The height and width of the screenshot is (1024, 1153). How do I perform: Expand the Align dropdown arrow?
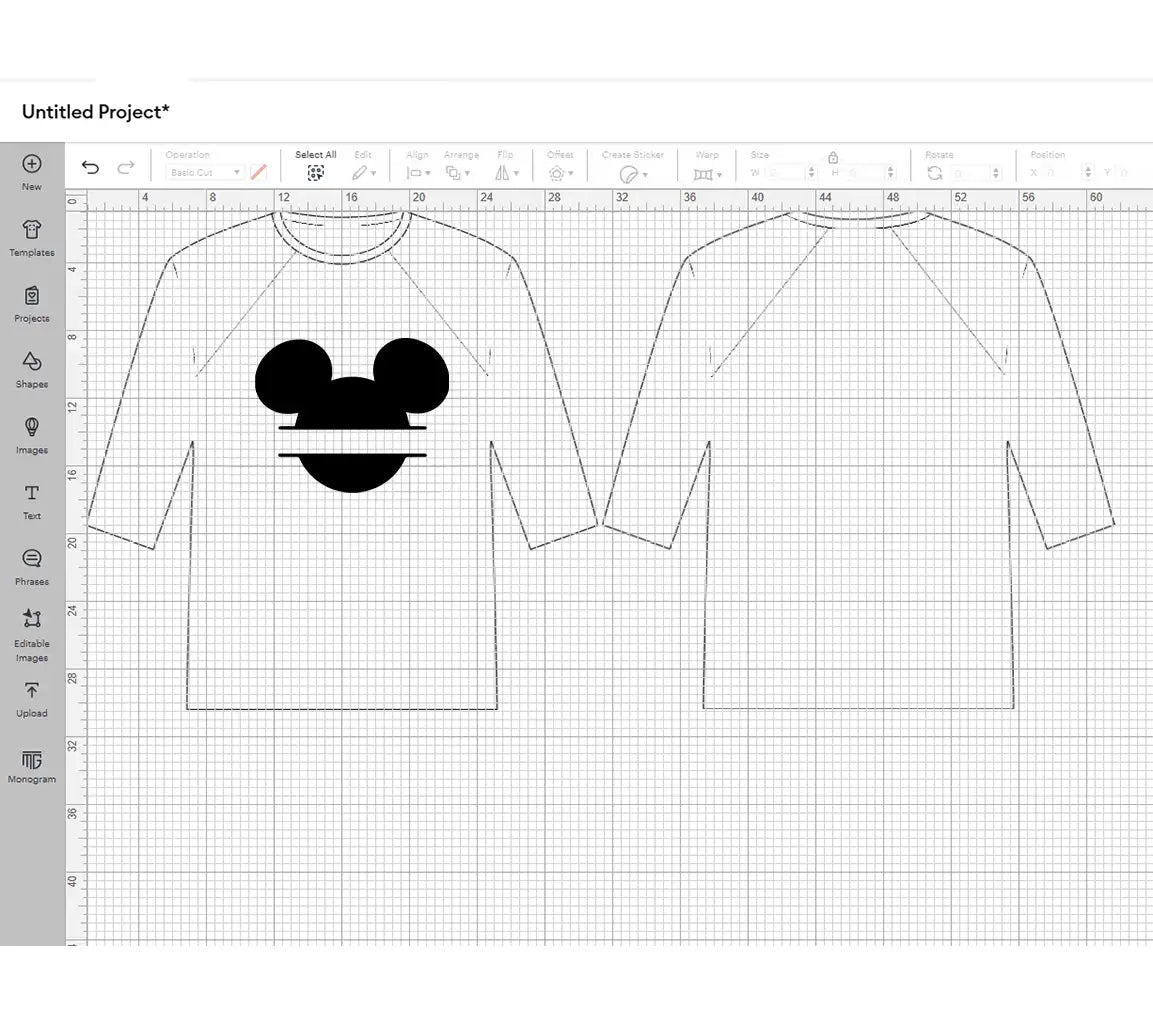(428, 173)
